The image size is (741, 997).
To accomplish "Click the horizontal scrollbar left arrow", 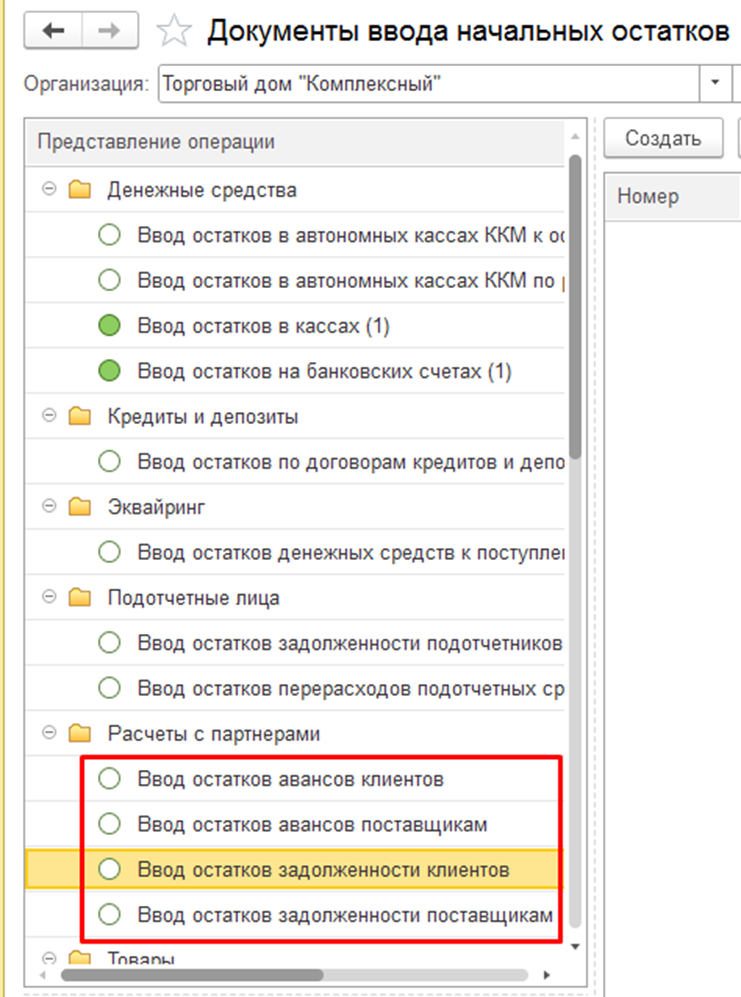I will point(43,975).
